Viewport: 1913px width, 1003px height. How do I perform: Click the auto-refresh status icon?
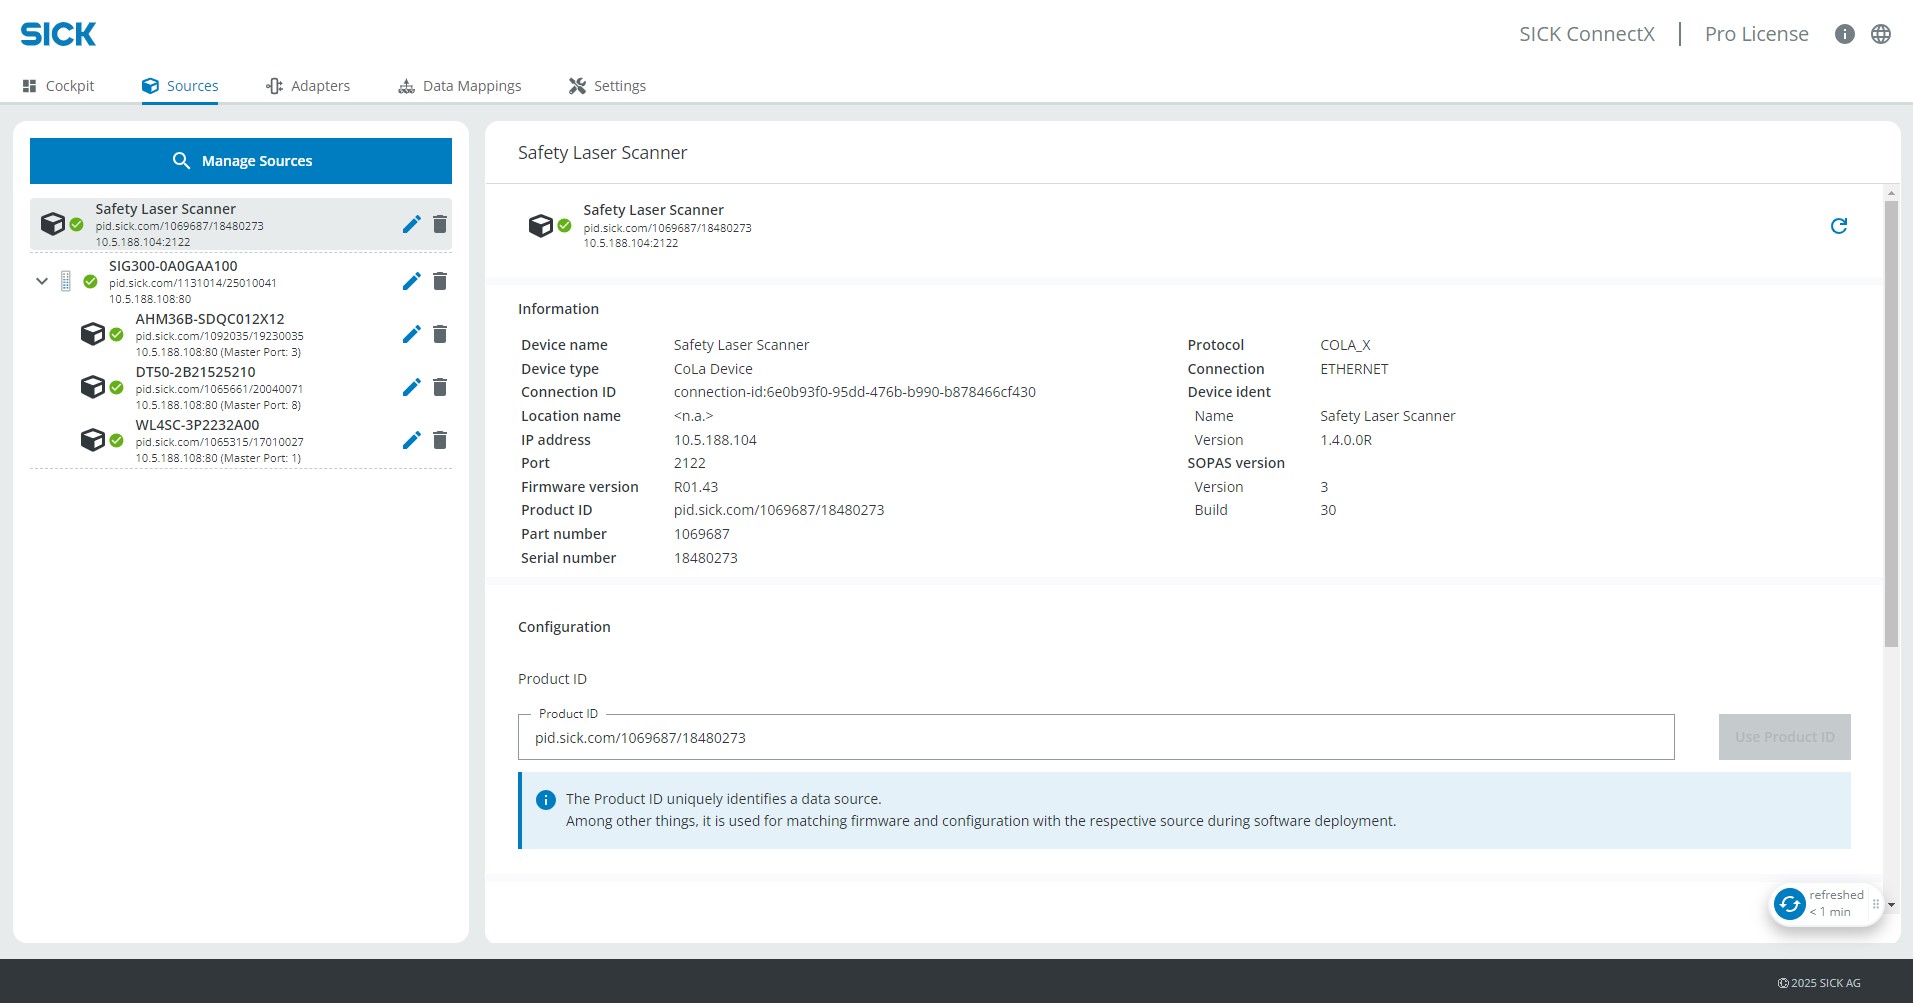tap(1790, 904)
